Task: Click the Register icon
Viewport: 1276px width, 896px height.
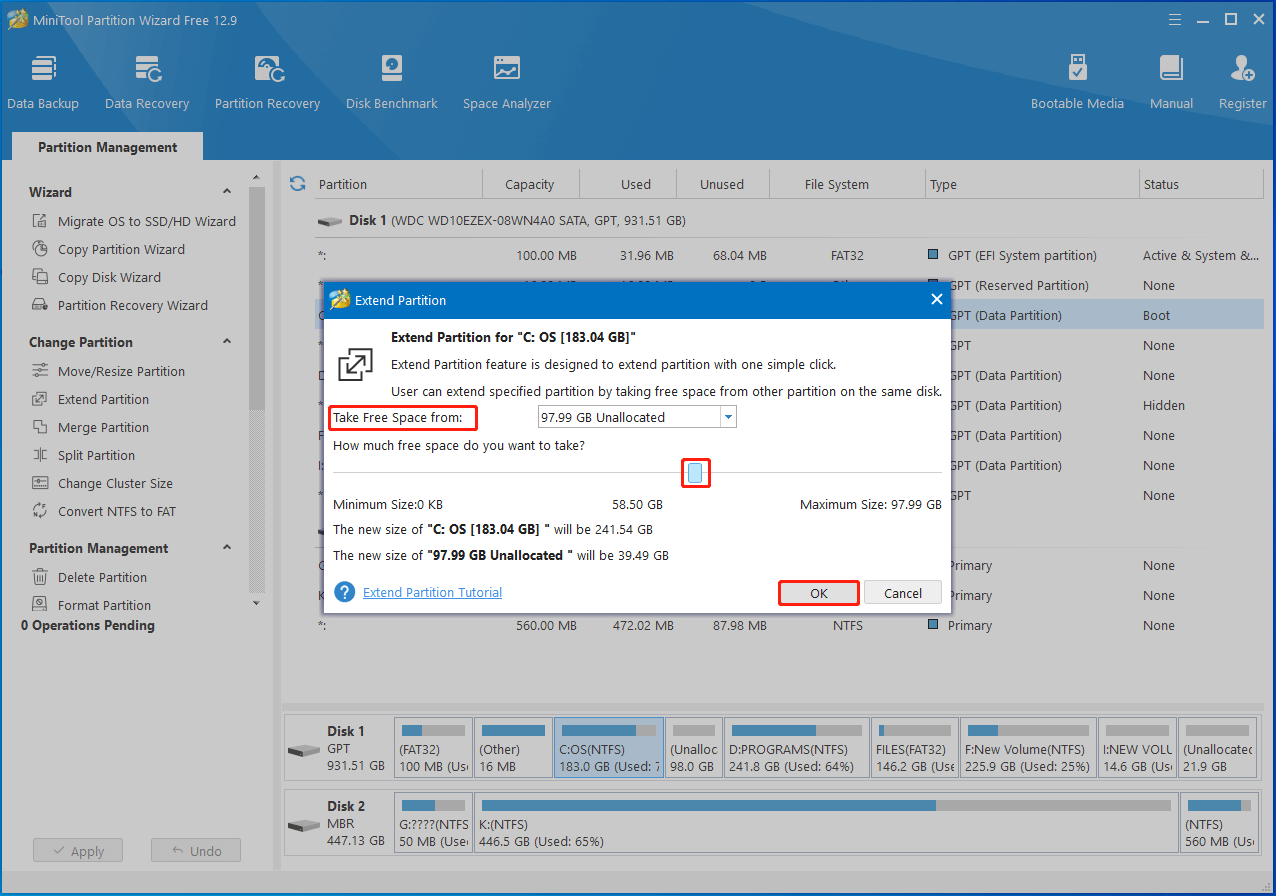Action: pos(1241,80)
